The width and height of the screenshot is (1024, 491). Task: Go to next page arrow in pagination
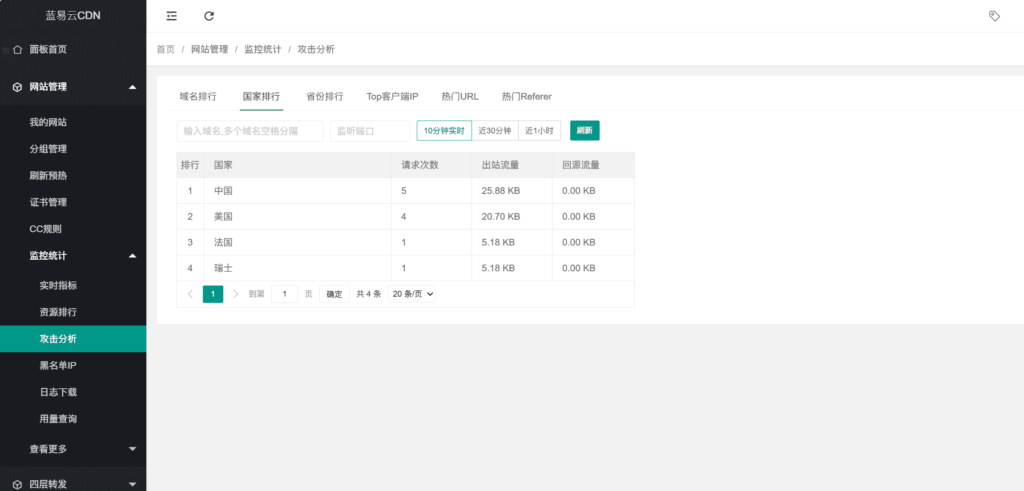236,294
